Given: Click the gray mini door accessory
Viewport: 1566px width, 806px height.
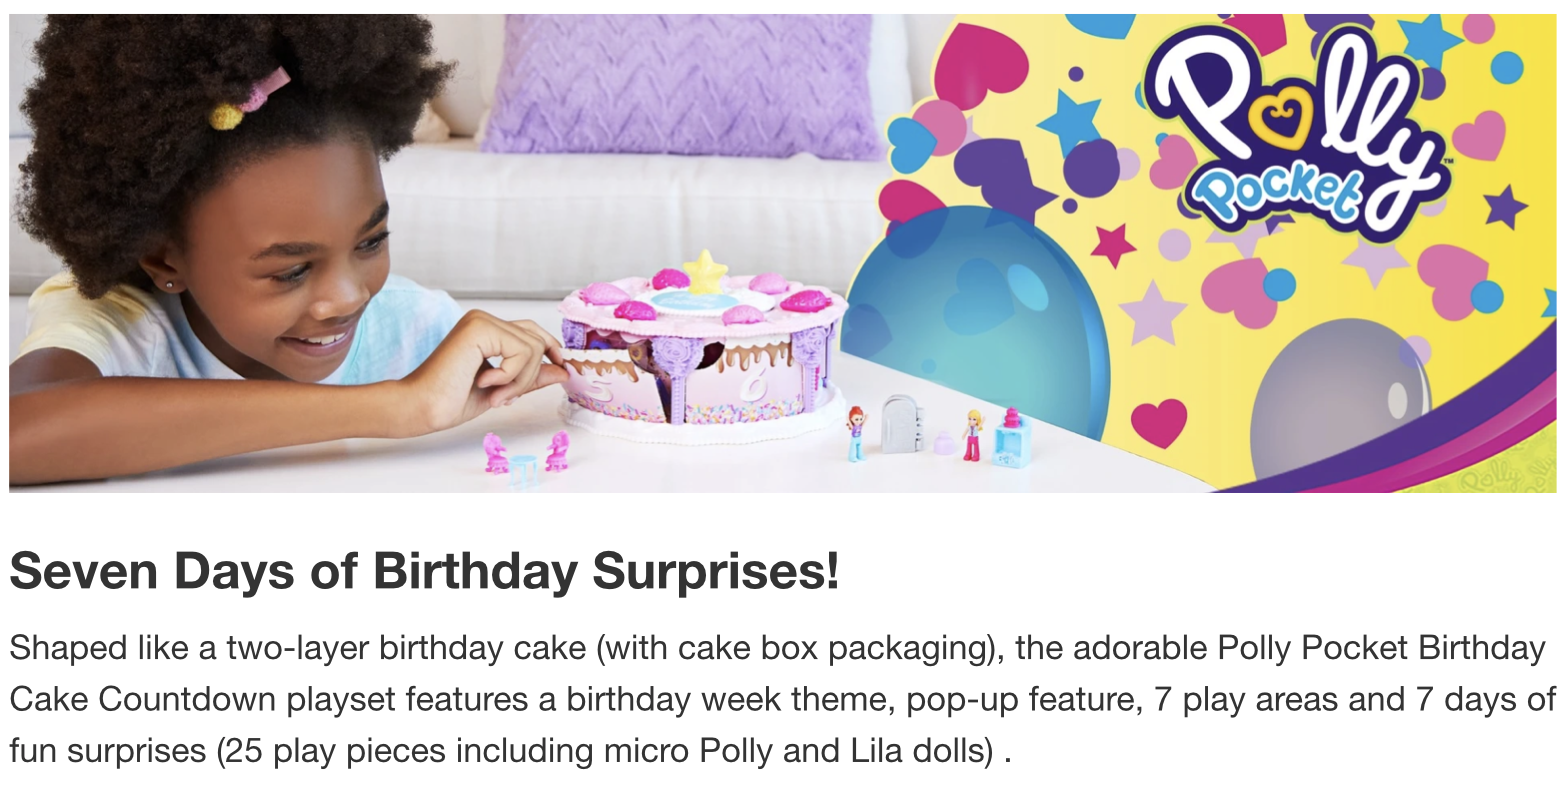Looking at the screenshot, I should tap(899, 424).
